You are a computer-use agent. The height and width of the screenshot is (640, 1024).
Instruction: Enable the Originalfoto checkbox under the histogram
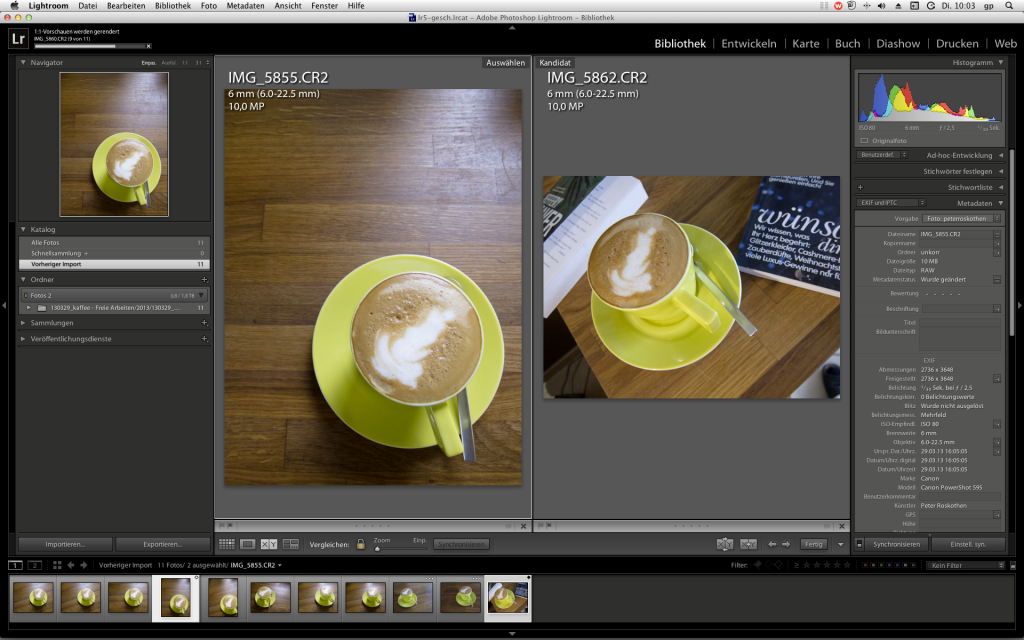(x=862, y=140)
